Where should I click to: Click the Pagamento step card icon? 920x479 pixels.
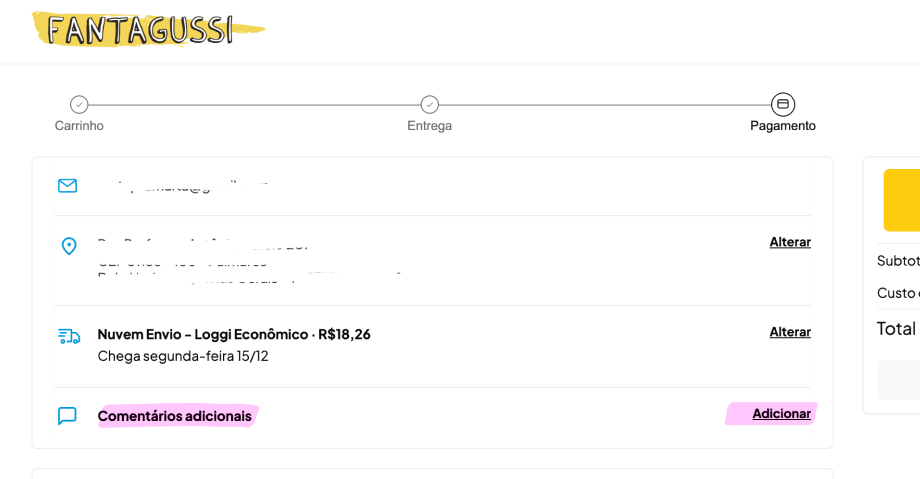pyautogui.click(x=783, y=104)
